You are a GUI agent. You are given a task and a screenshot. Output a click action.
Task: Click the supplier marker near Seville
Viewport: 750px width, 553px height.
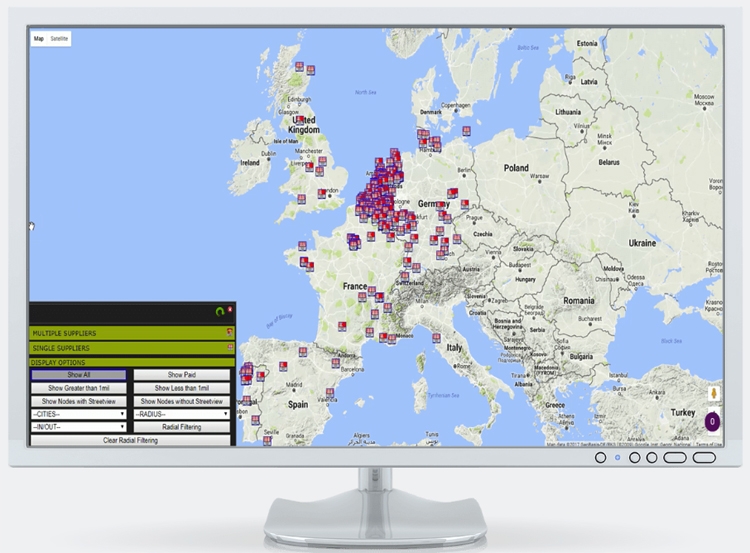pyautogui.click(x=267, y=440)
